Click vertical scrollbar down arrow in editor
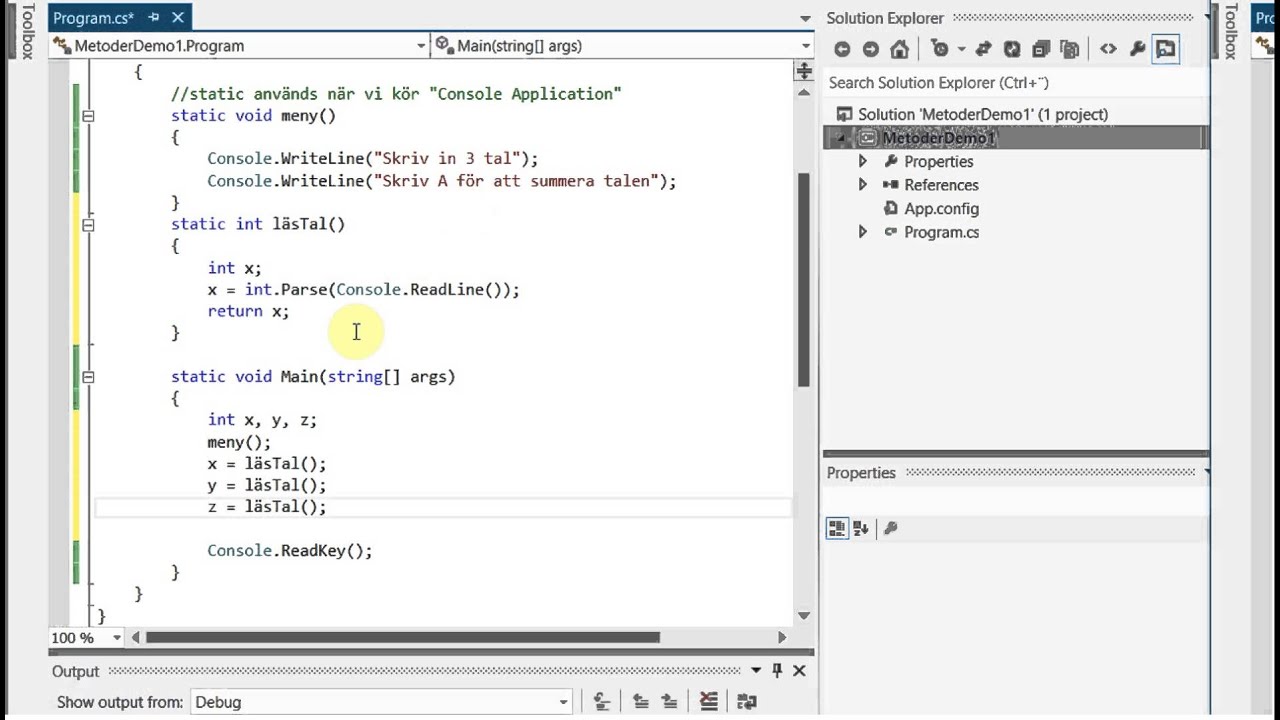 [803, 616]
